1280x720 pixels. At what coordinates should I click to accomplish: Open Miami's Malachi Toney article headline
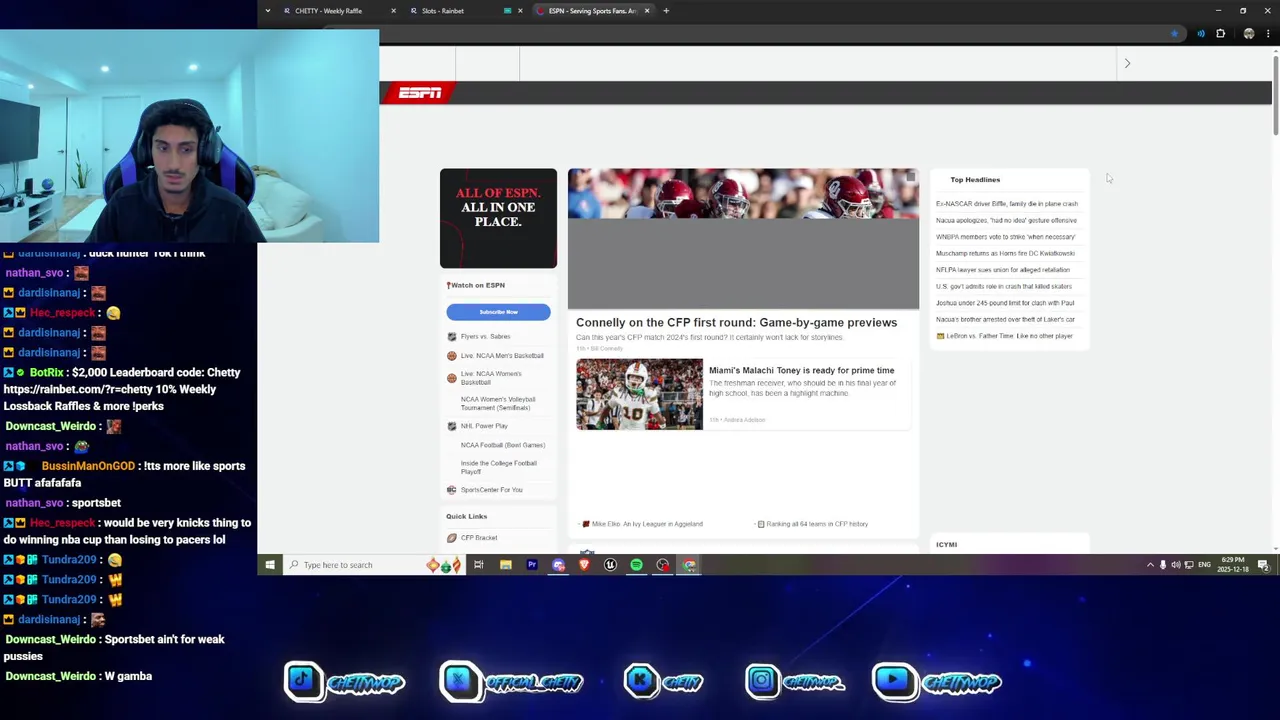pos(801,371)
